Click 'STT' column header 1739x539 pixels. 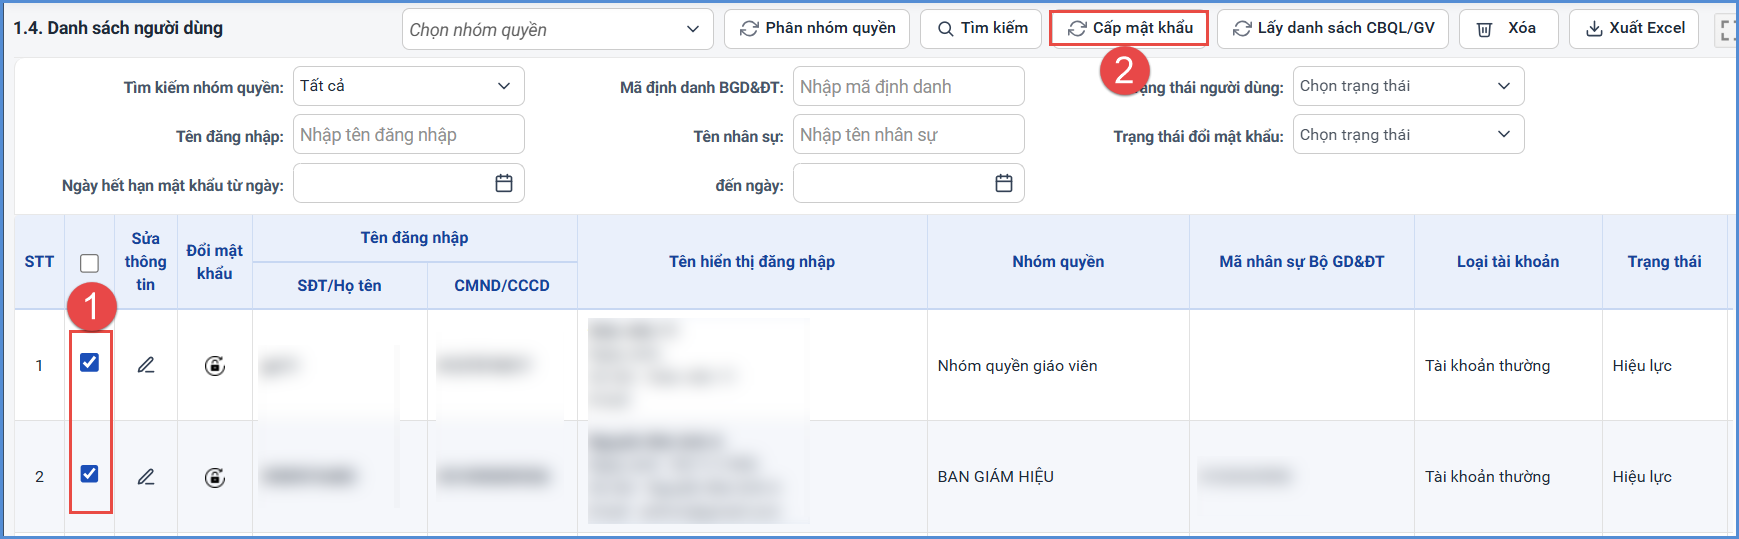[x=39, y=262]
